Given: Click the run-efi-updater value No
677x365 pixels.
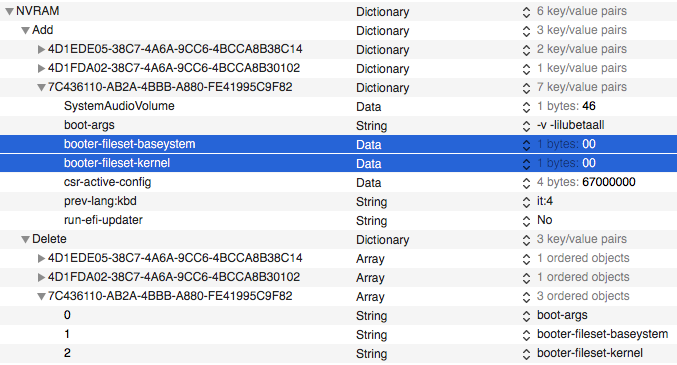Looking at the screenshot, I should (544, 220).
